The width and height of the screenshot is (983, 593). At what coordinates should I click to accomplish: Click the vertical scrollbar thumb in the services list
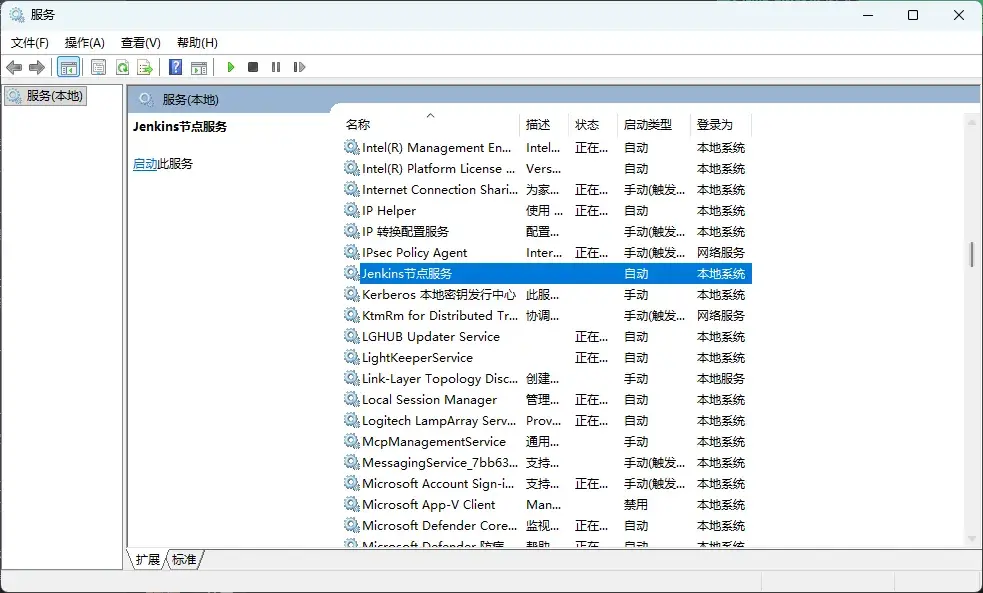pos(971,254)
